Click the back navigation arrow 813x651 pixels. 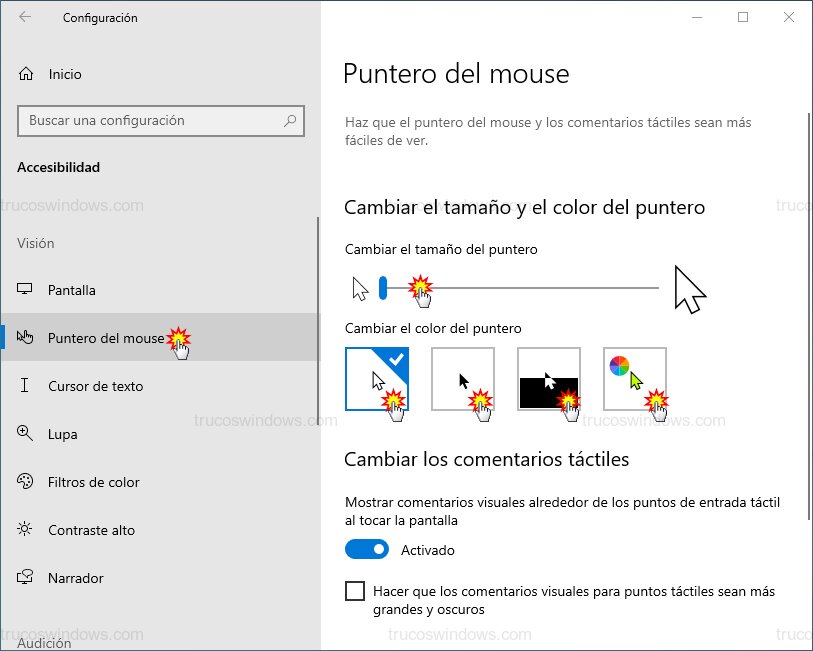click(x=23, y=17)
